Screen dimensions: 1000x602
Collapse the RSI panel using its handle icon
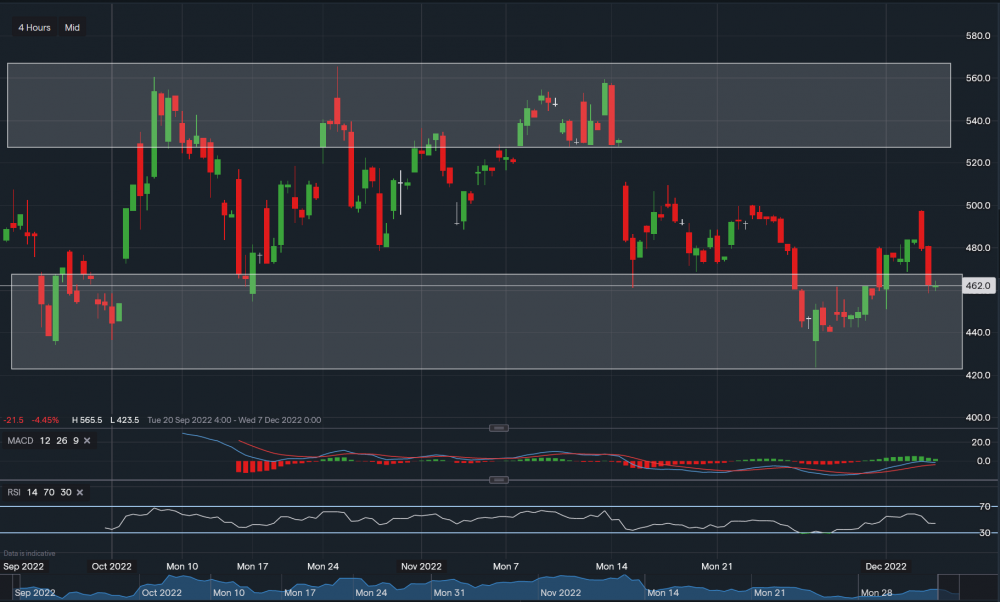497,479
